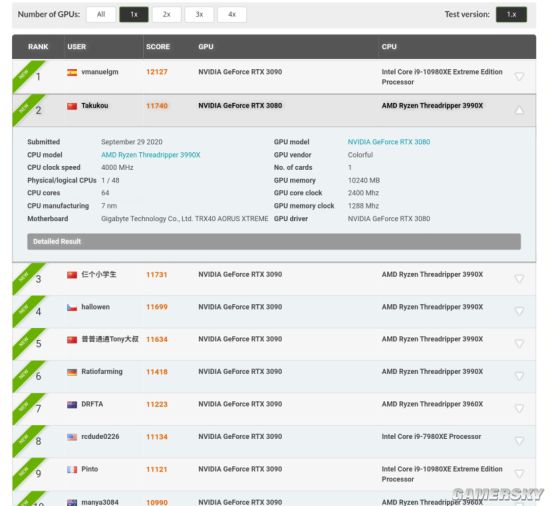Viewport: 550px width, 506px height.
Task: Open the AMD Ryzen Threadripper 3990X CPU model link
Action: point(150,155)
